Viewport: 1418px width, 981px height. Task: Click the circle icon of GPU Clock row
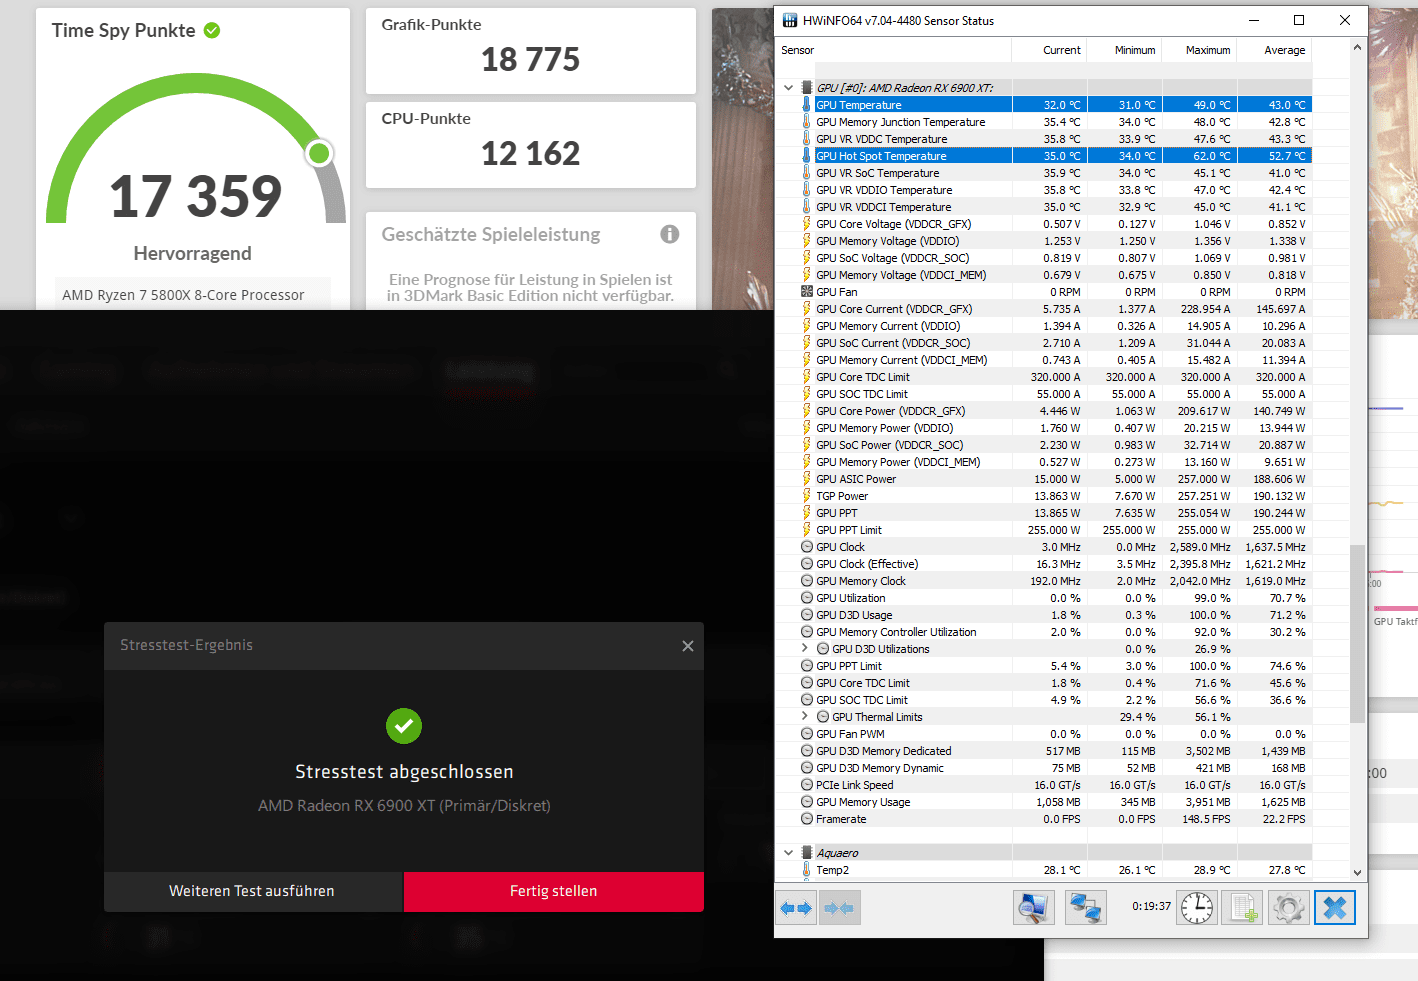[807, 547]
